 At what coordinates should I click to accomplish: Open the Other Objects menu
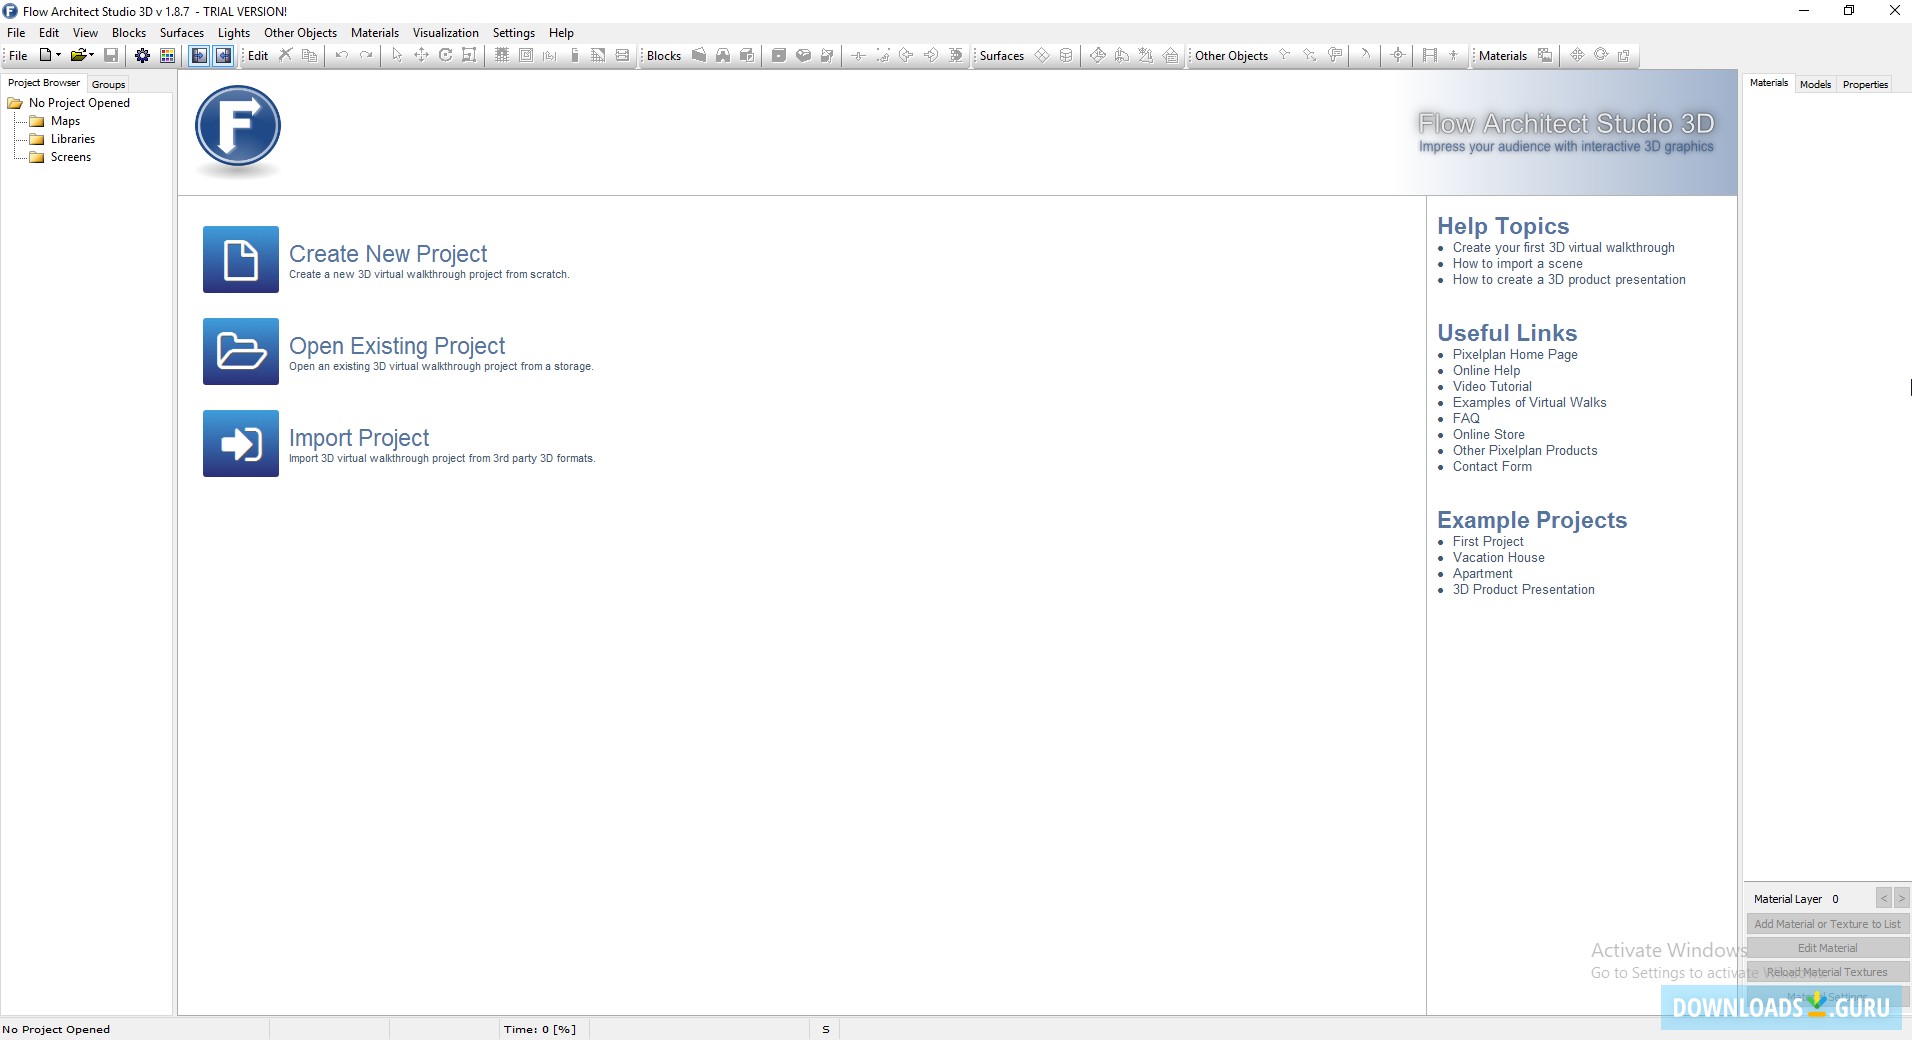pos(300,32)
